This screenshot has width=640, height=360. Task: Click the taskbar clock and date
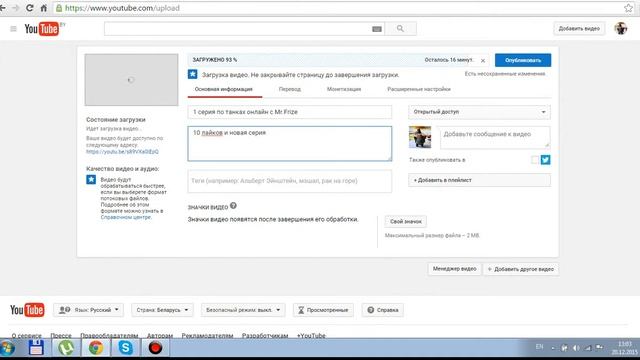pos(624,348)
